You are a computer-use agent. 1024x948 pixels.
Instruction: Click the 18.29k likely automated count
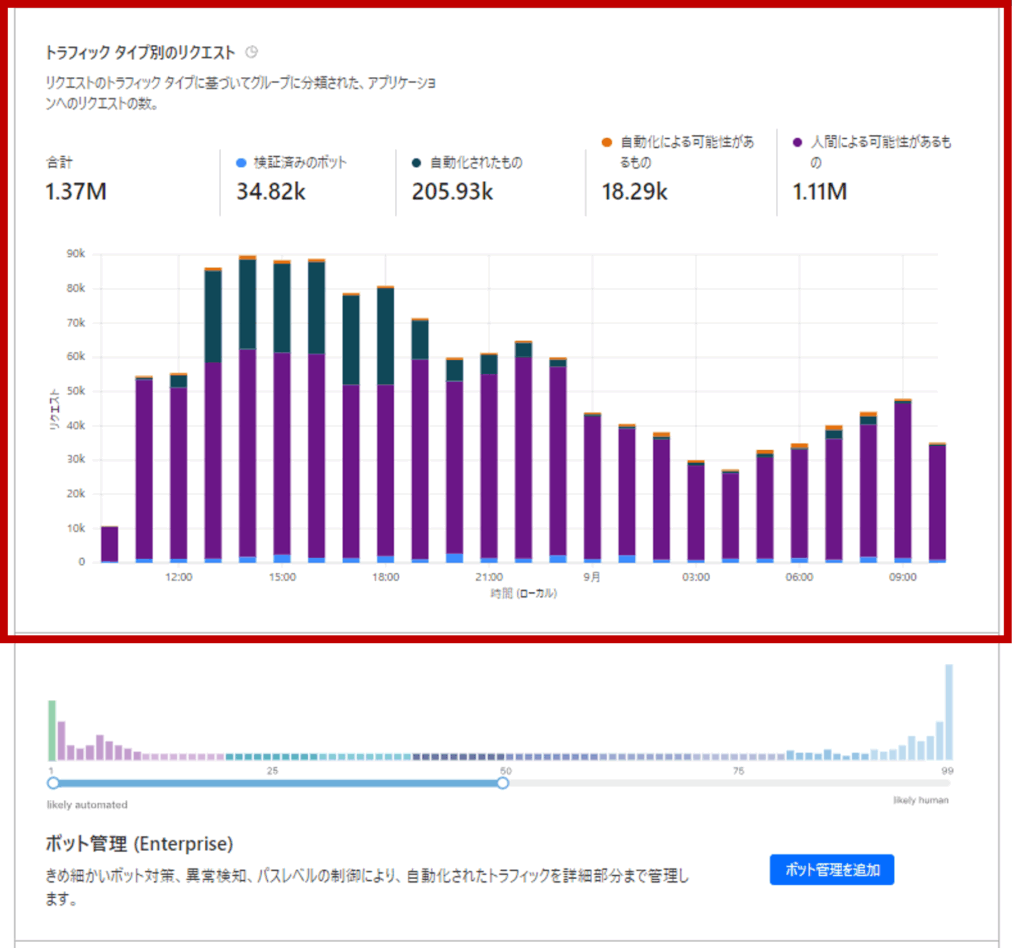click(x=634, y=192)
